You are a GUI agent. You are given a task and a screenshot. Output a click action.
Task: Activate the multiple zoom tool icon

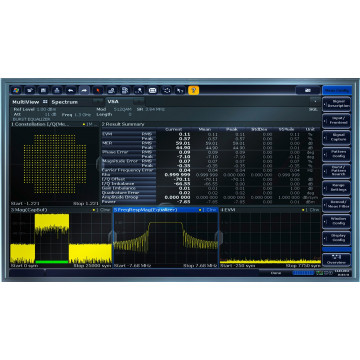(x=125, y=90)
